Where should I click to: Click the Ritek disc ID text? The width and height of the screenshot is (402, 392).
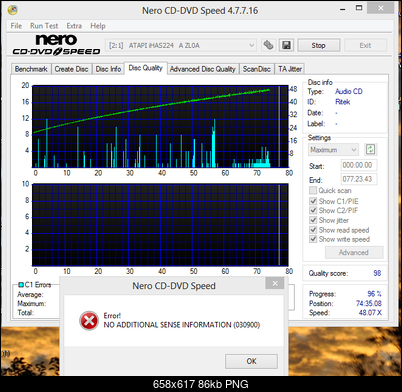343,102
